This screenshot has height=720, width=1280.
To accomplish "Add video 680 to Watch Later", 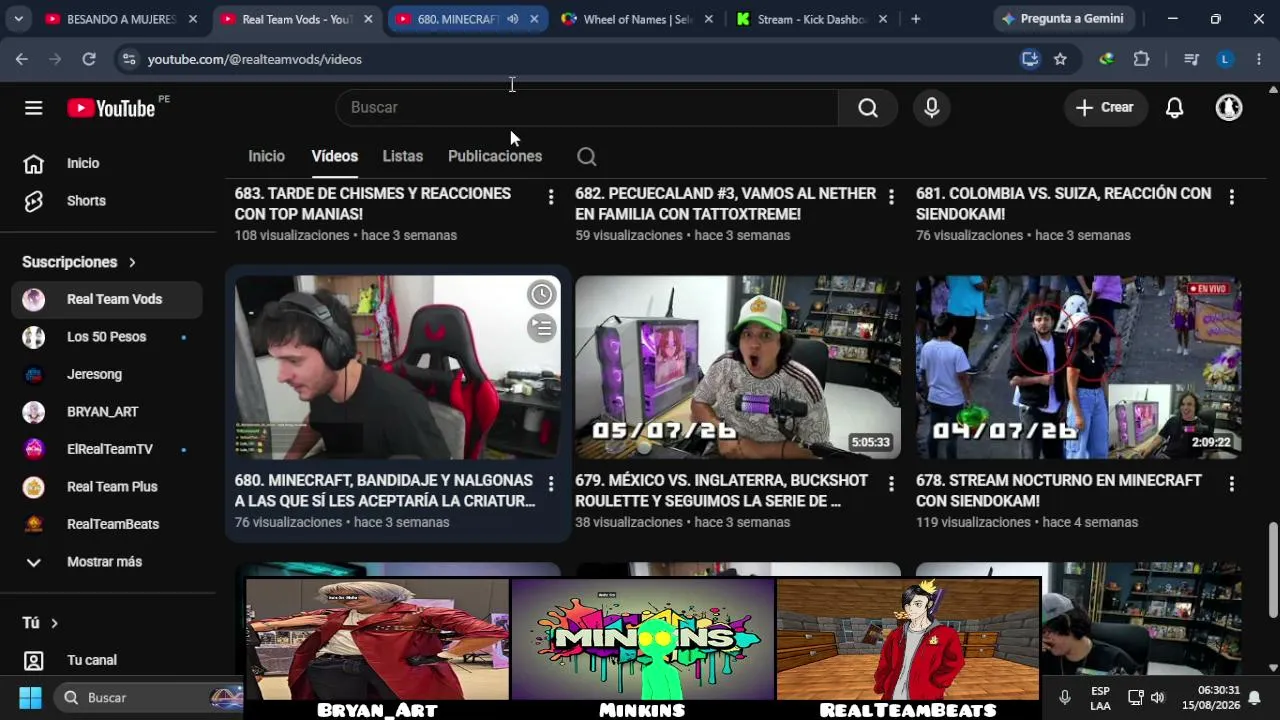I will (541, 294).
